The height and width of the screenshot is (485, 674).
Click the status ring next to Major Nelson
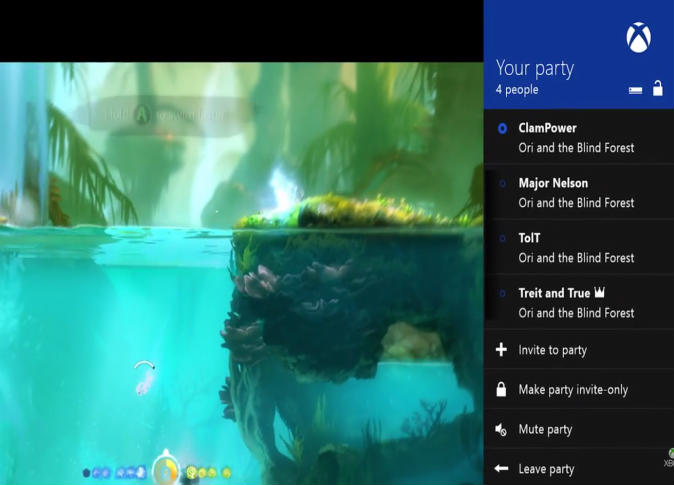point(502,184)
